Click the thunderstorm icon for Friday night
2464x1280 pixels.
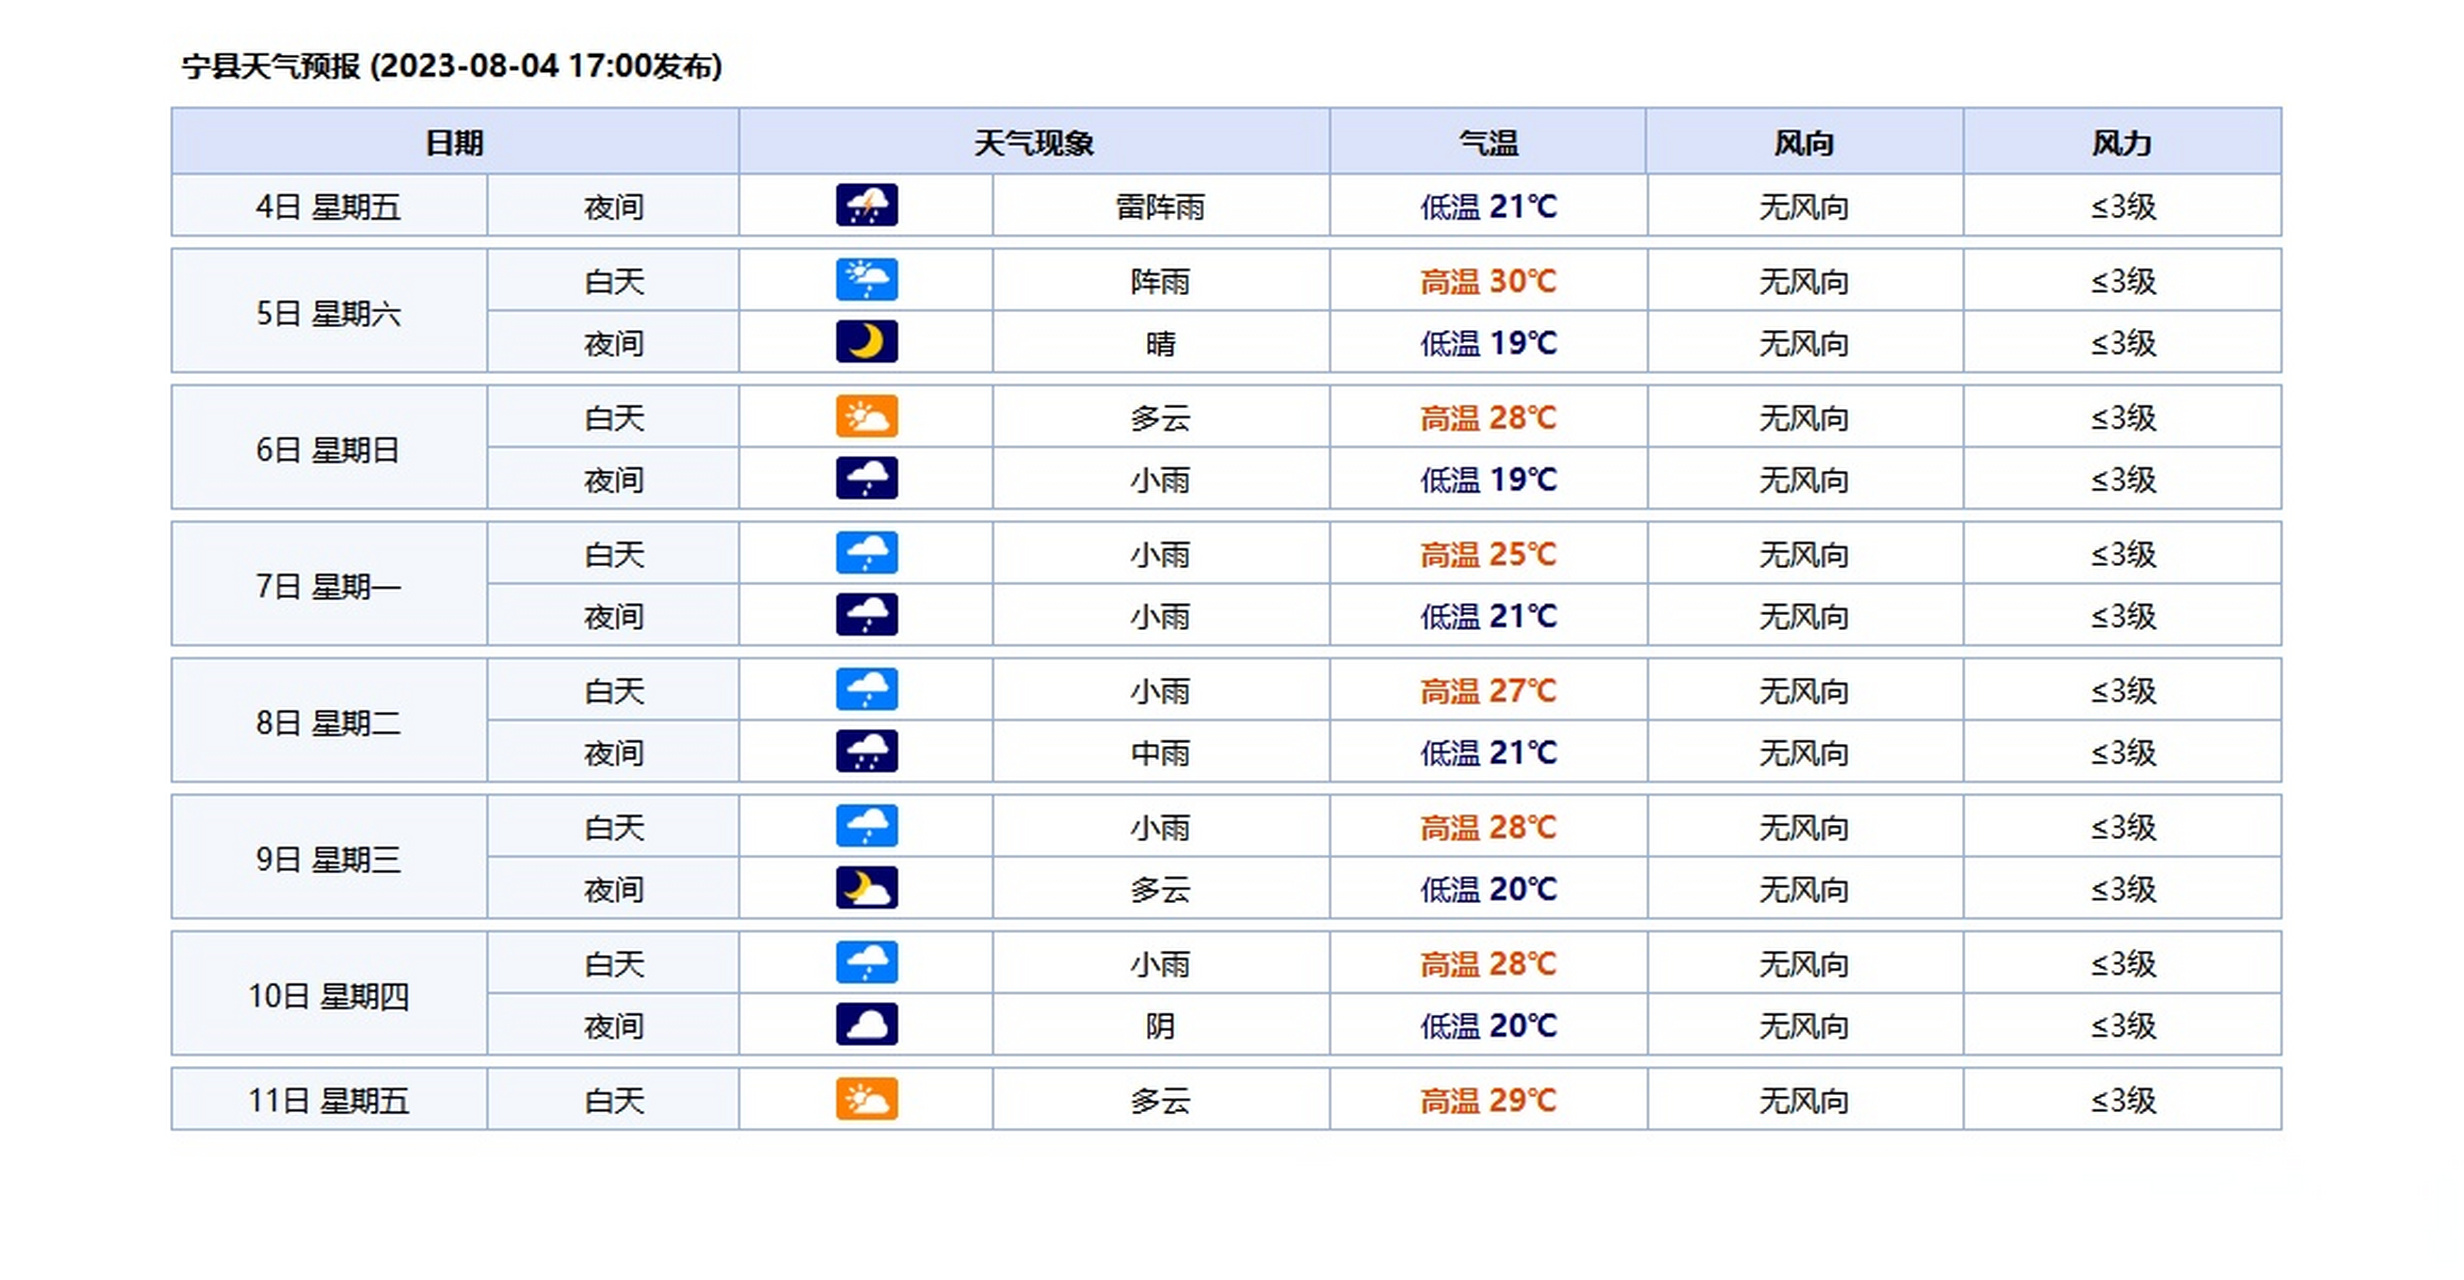[x=866, y=207]
